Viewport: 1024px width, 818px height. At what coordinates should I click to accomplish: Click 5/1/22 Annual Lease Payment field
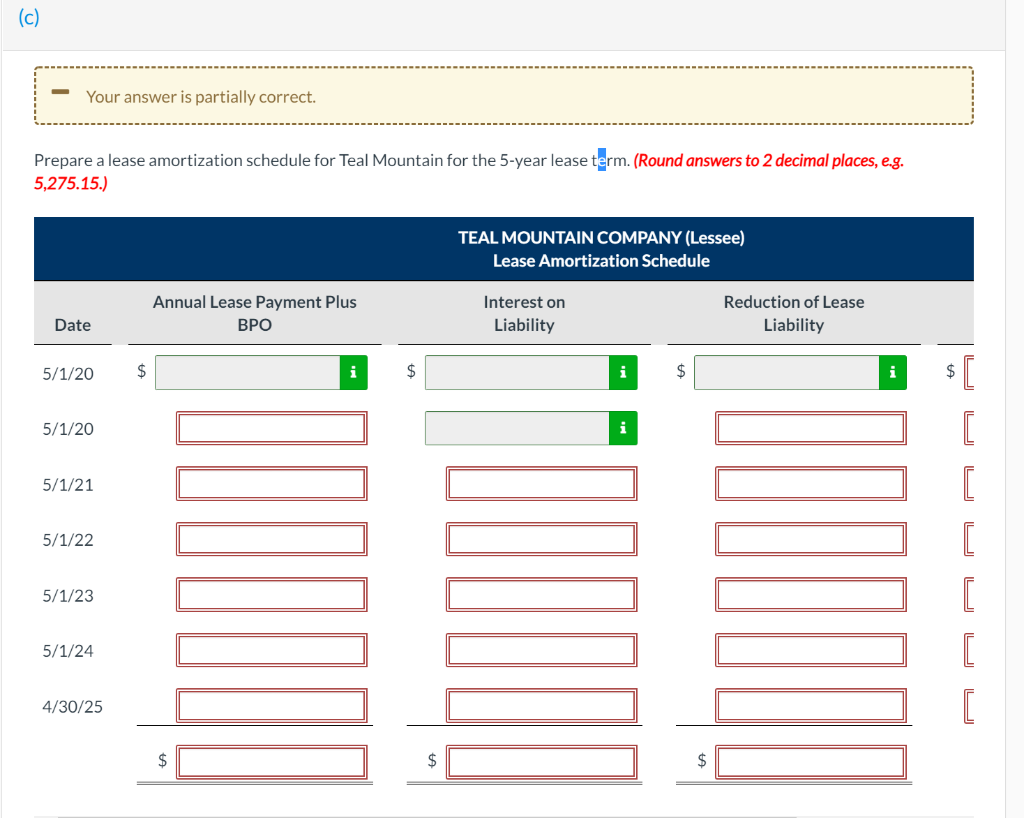[272, 539]
